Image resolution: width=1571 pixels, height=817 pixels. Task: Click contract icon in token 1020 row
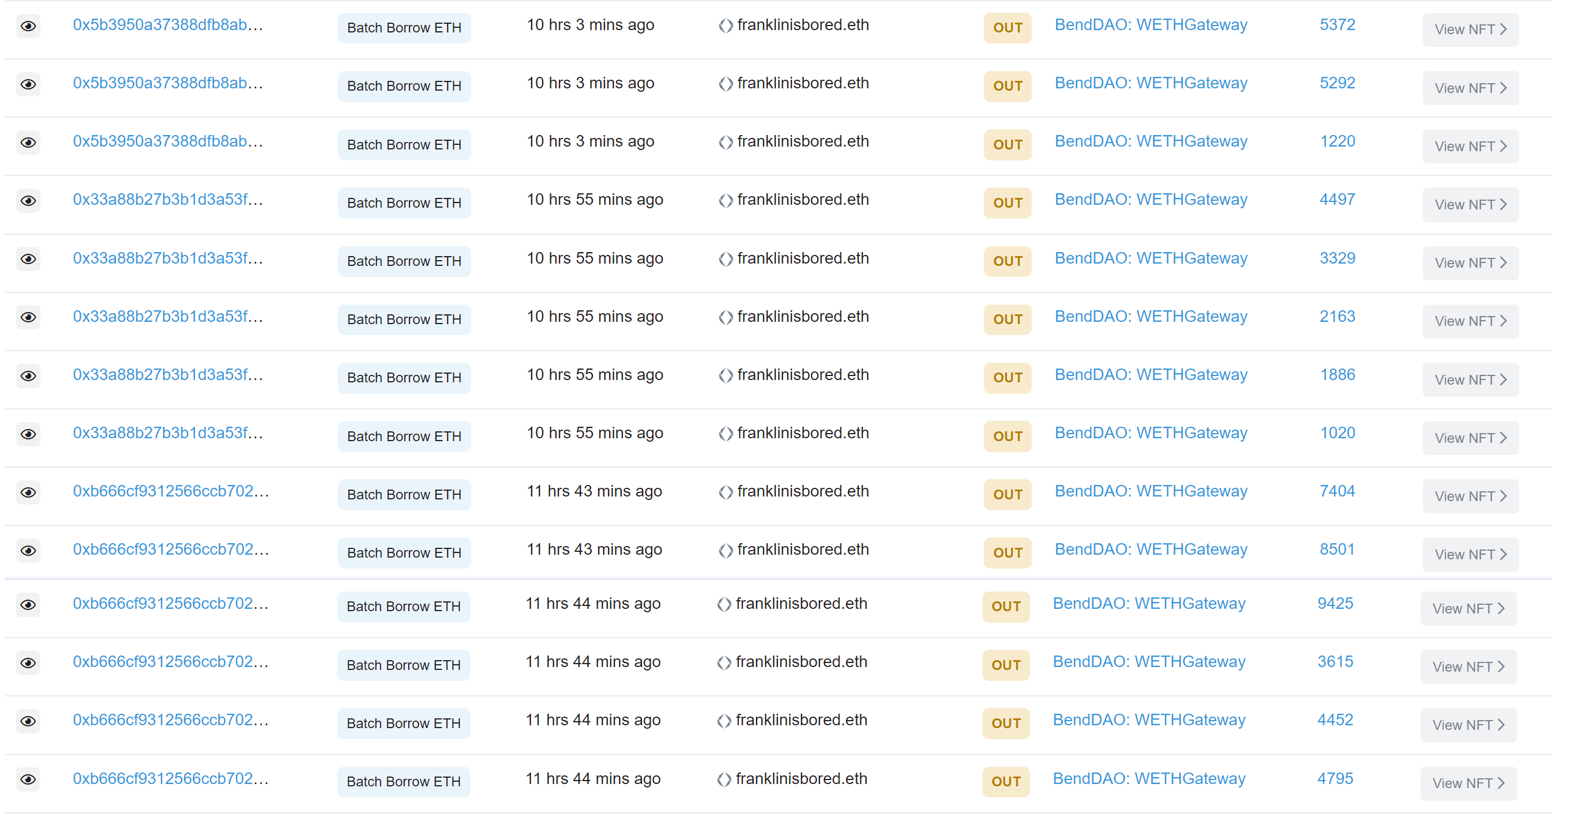726,434
